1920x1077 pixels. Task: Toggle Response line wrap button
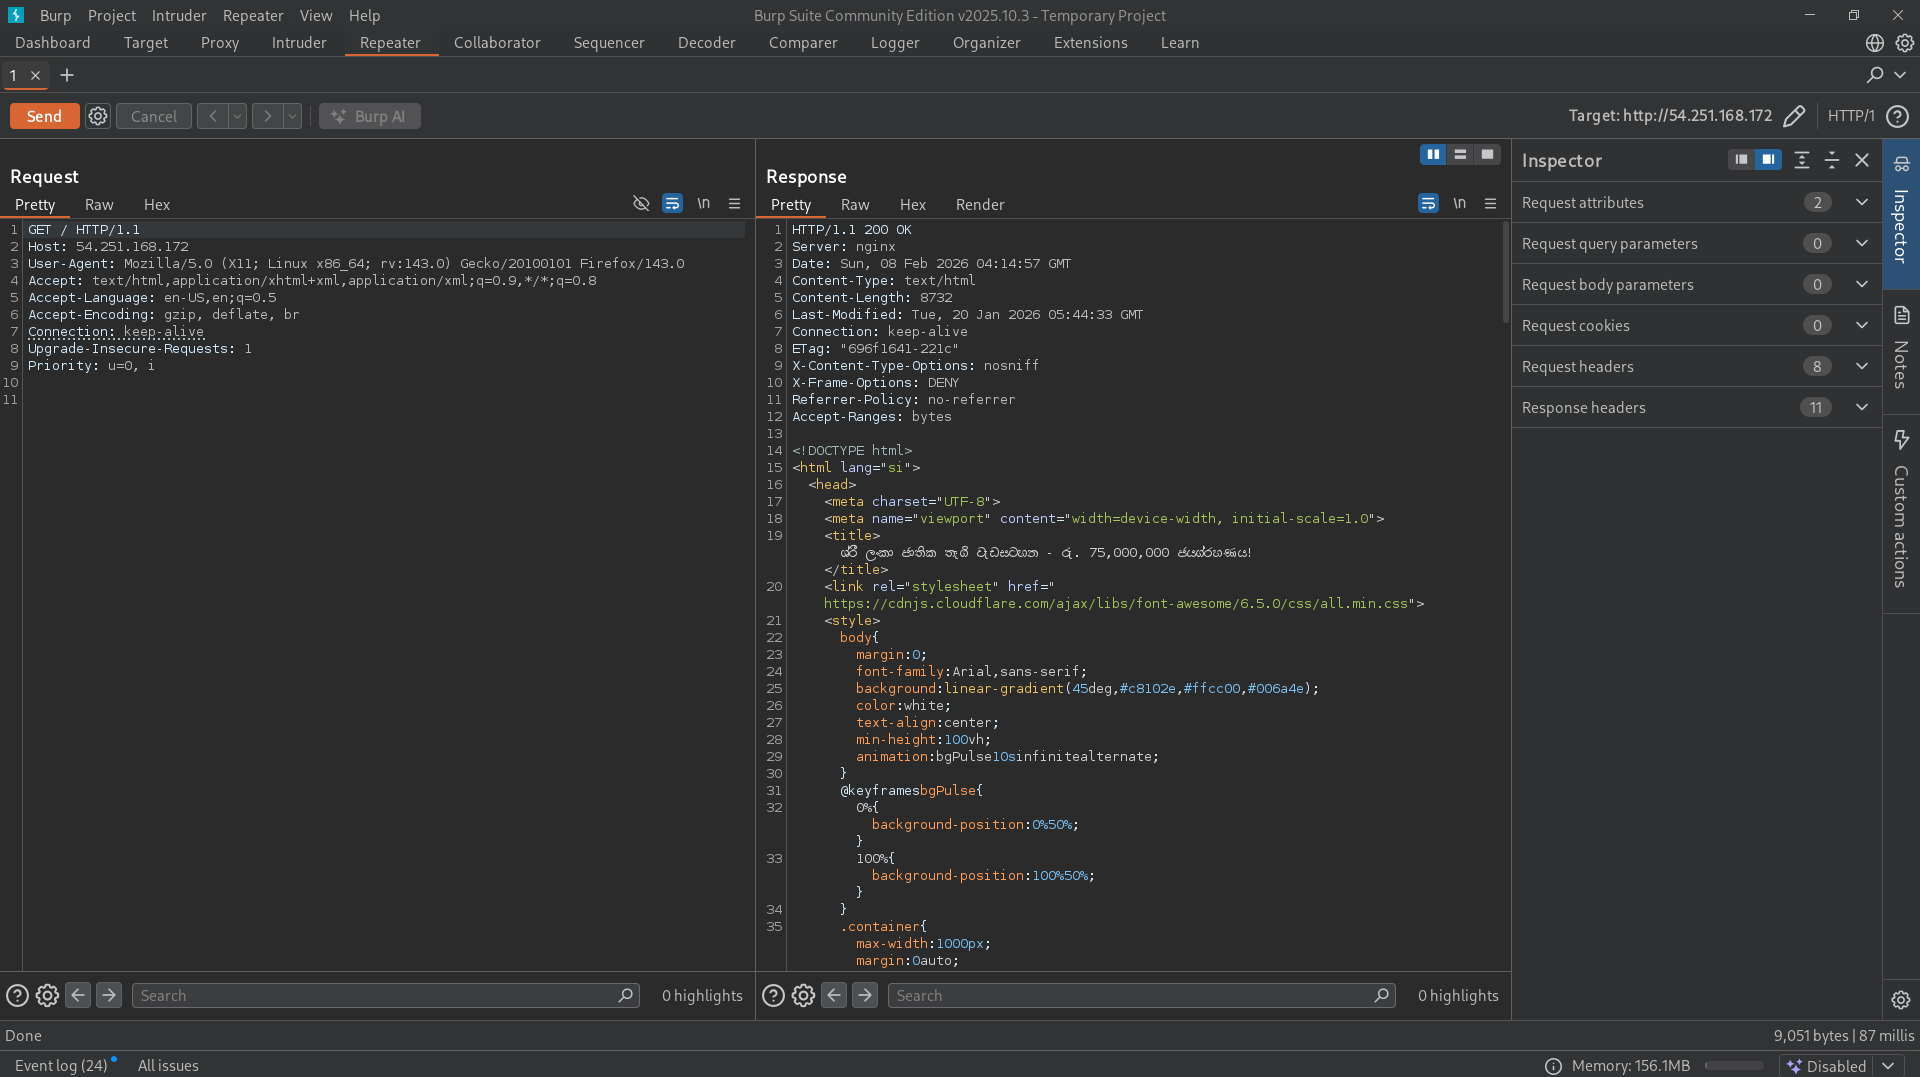pos(1428,203)
